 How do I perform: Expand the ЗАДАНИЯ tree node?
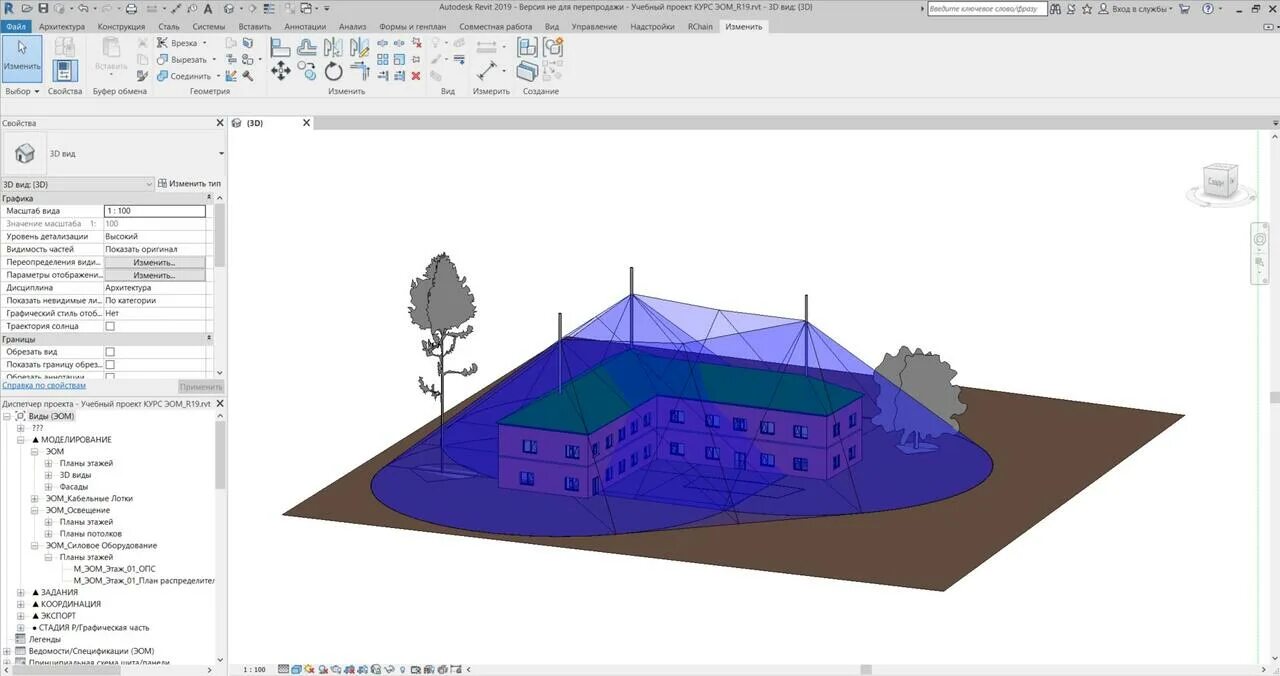coord(21,592)
